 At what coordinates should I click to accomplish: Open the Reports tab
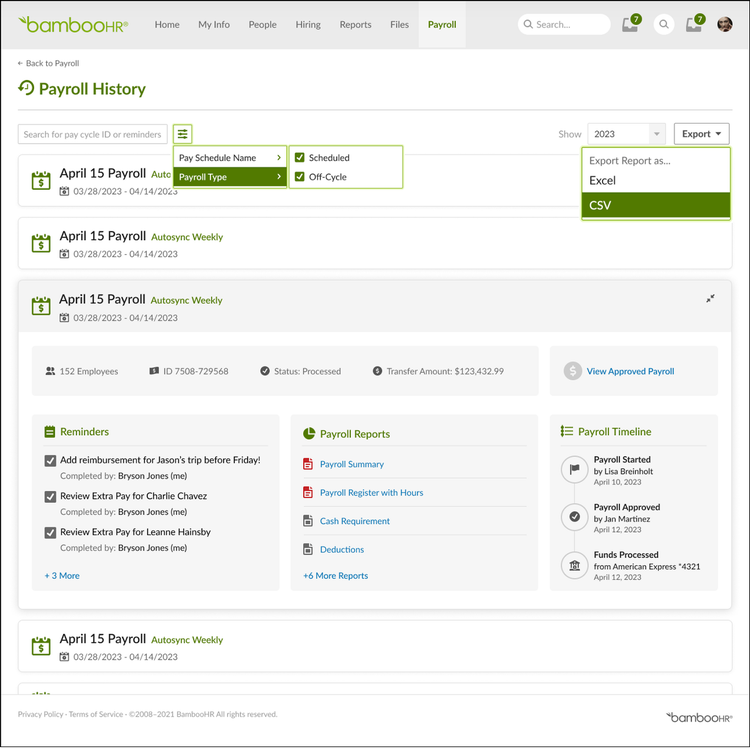(x=355, y=24)
